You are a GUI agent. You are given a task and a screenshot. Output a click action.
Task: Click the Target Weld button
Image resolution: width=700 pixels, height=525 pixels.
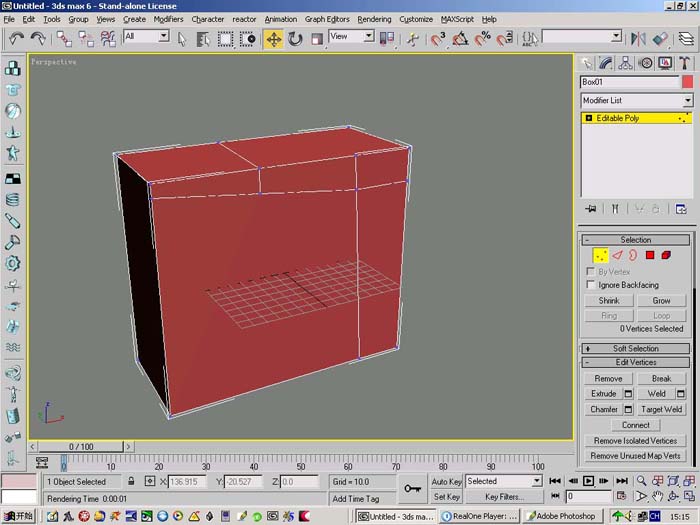661,409
